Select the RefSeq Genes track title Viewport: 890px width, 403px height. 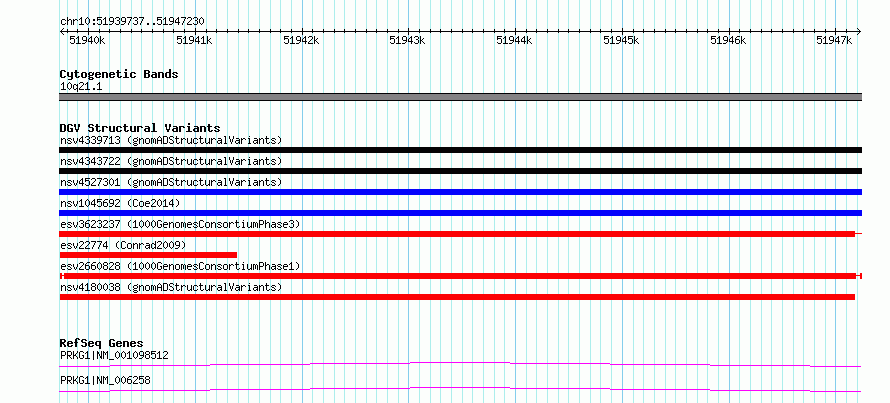point(102,343)
